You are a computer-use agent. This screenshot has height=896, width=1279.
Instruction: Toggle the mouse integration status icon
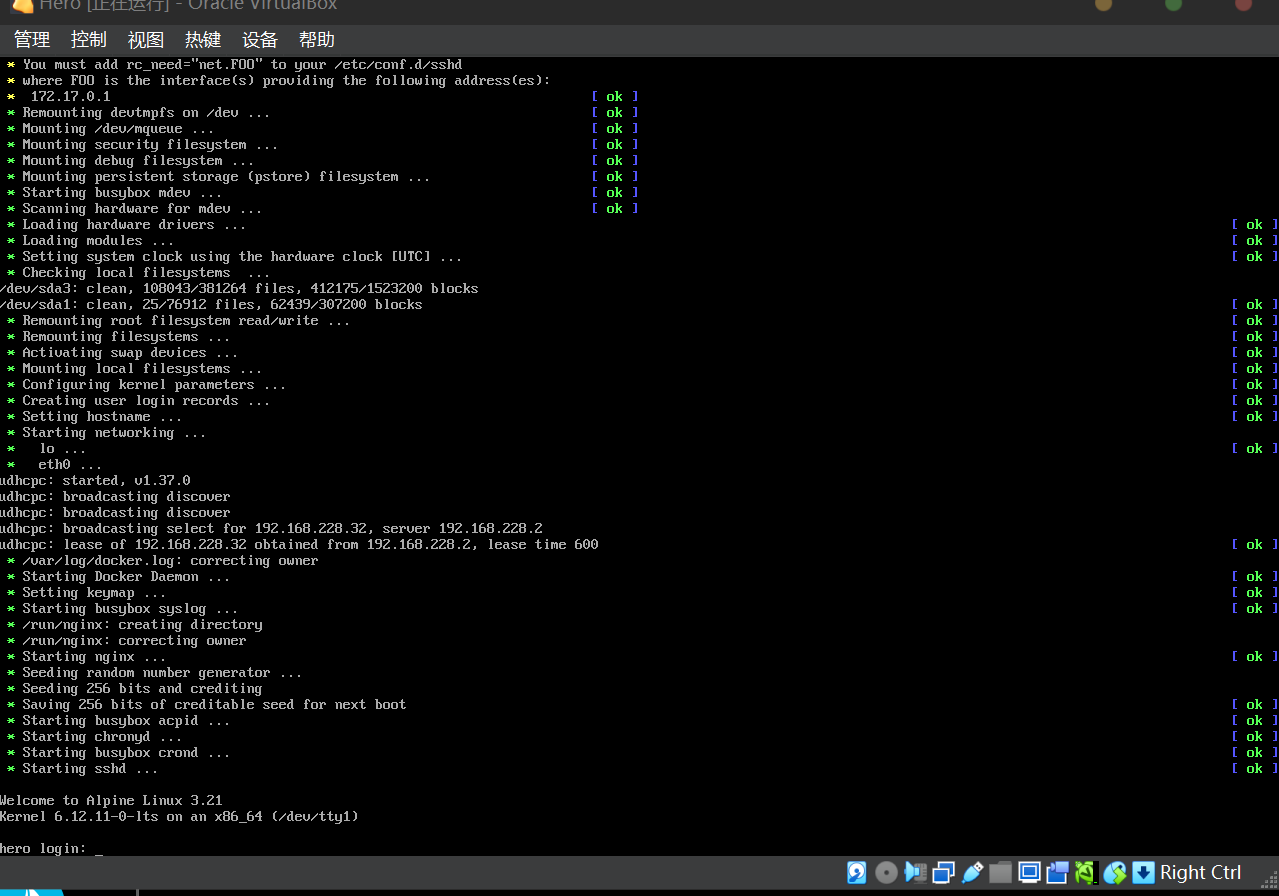pyautogui.click(x=1115, y=873)
